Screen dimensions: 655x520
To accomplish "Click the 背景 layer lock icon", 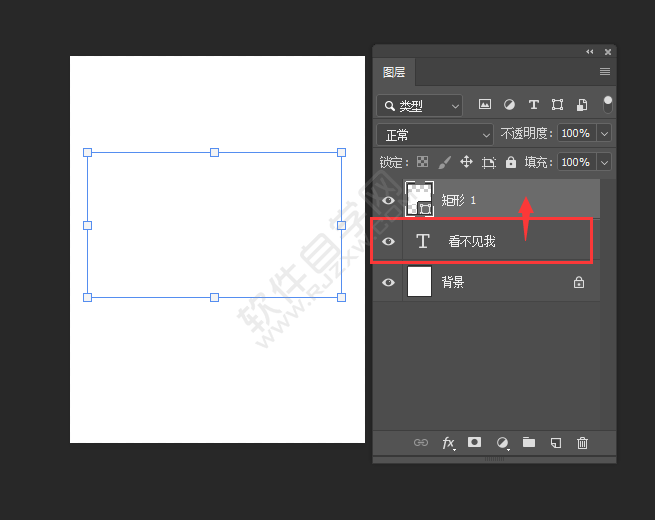I will [579, 282].
